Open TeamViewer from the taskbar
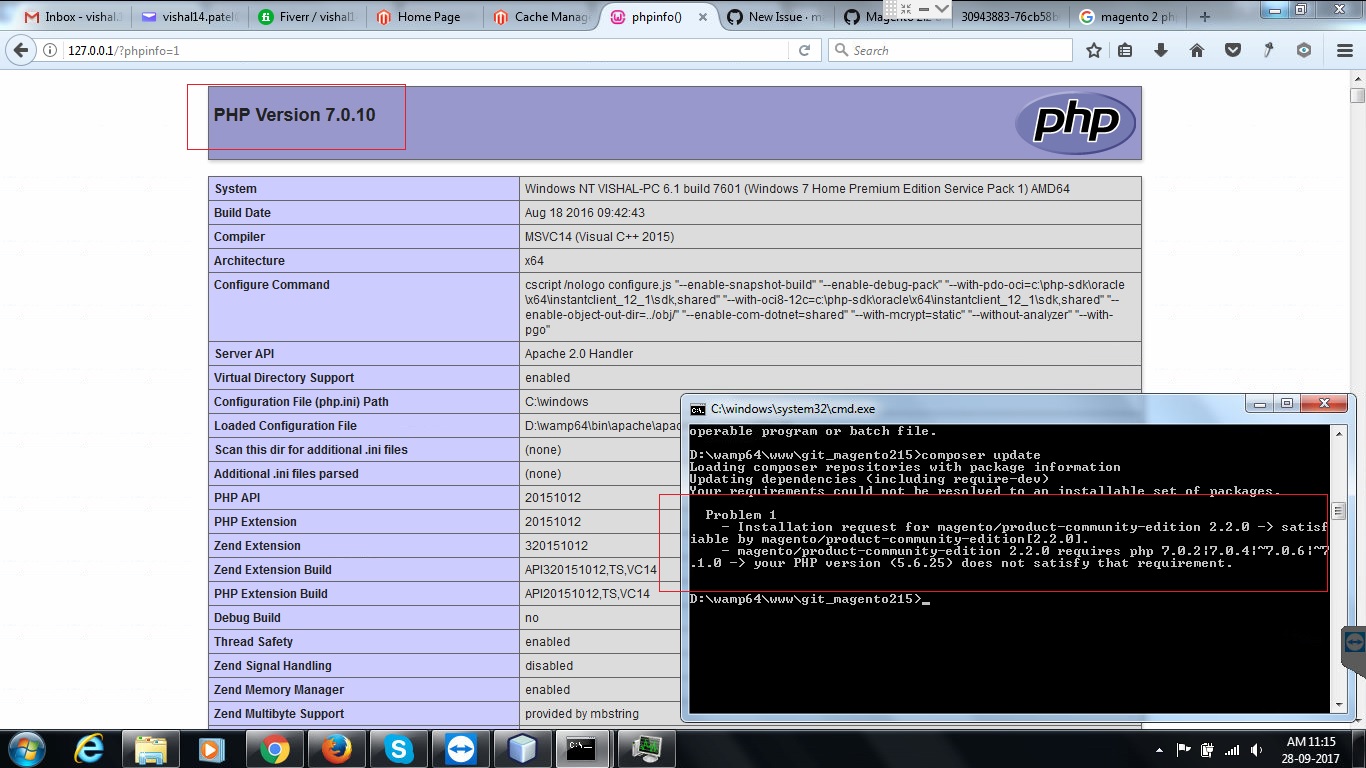Image resolution: width=1366 pixels, height=768 pixels. click(459, 749)
